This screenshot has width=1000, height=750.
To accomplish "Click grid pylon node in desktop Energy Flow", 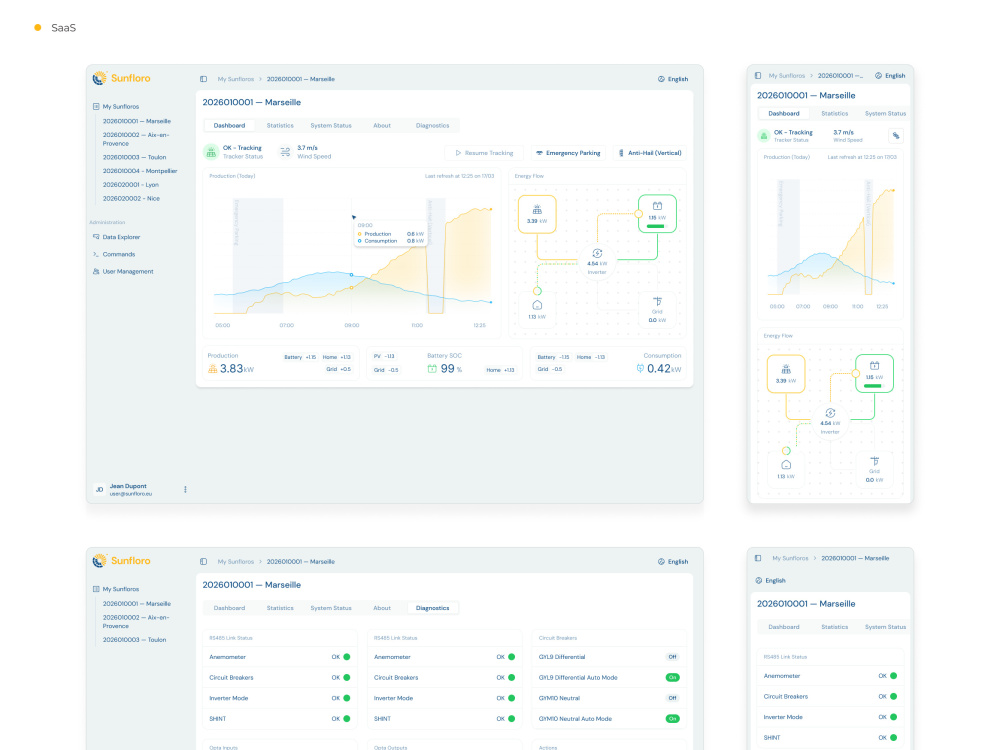I will [x=657, y=310].
